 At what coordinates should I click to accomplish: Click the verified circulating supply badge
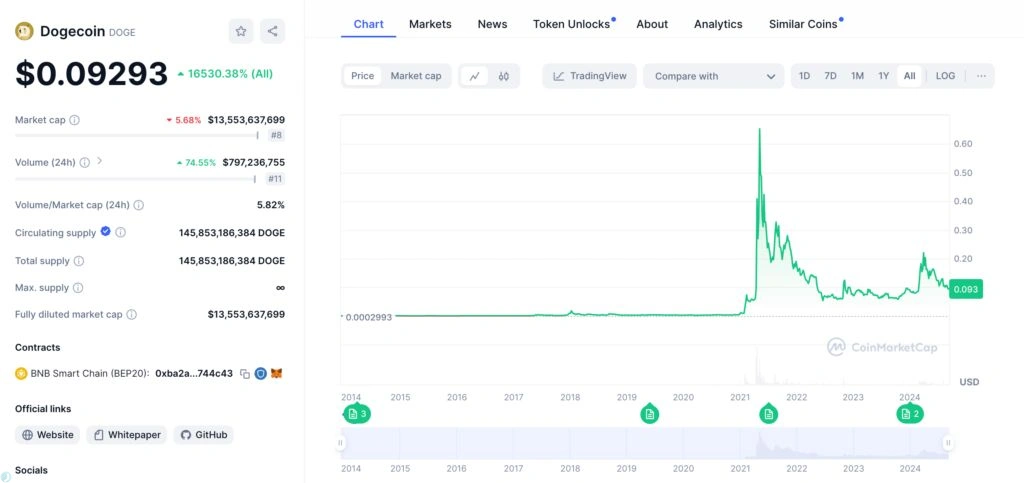click(105, 231)
